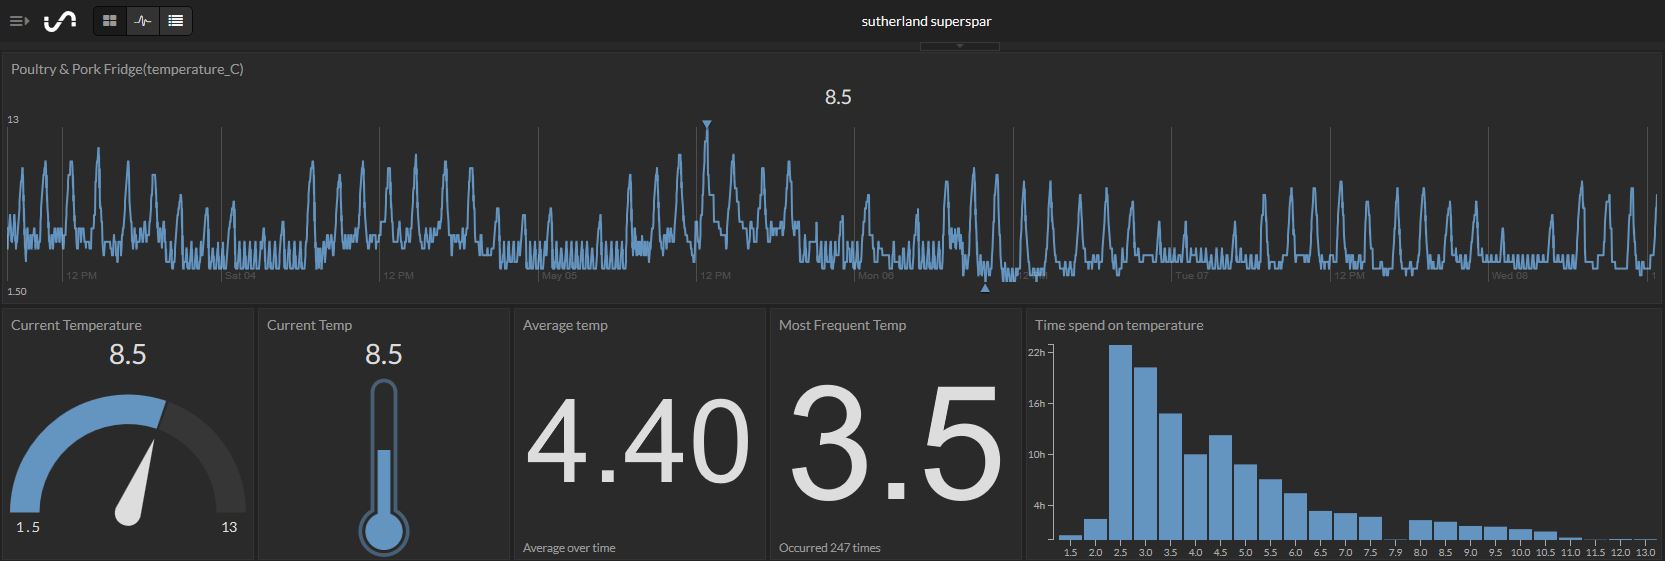
Task: Switch to dashboard grid view
Action: 110,21
